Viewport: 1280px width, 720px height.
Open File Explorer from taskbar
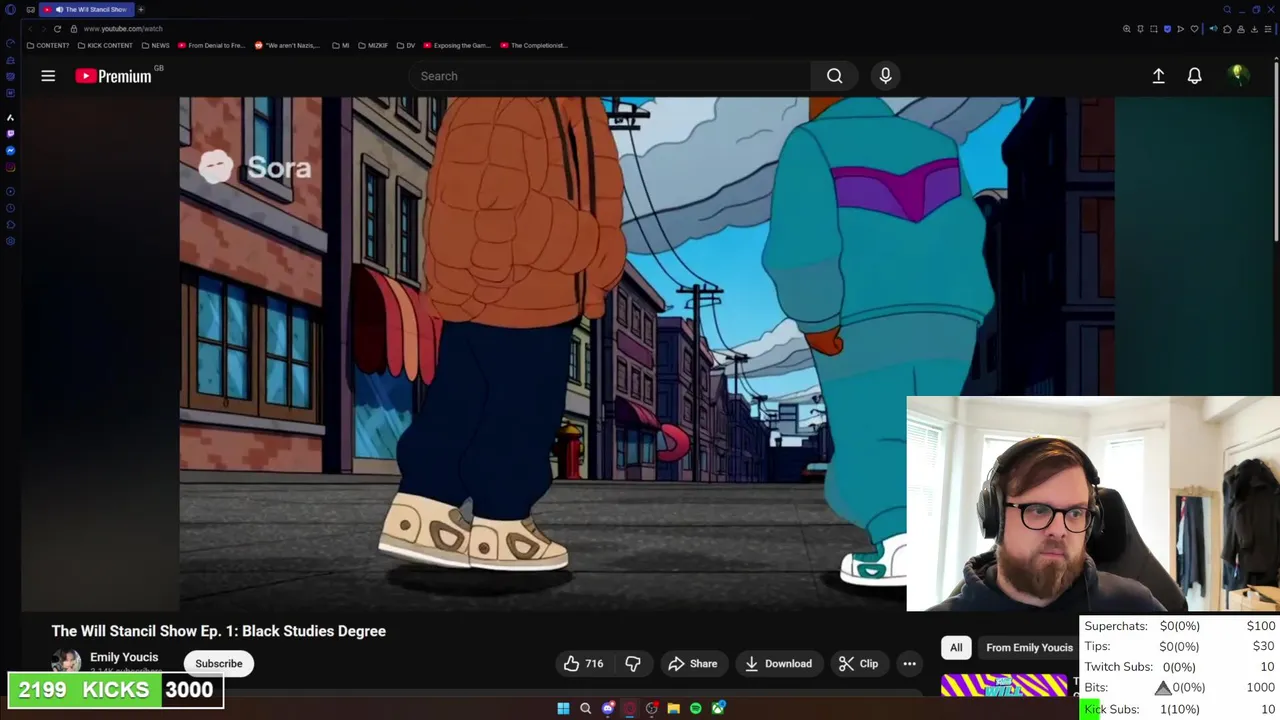point(673,709)
